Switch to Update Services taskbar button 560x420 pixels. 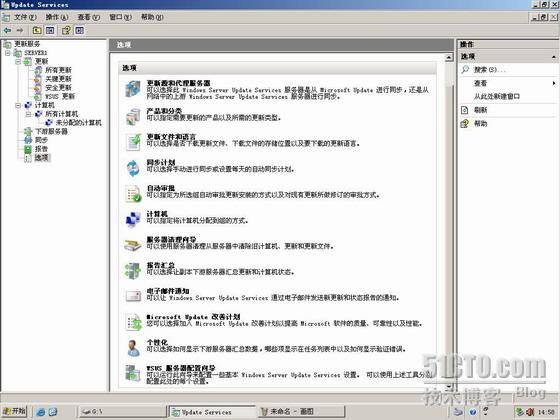click(212, 412)
